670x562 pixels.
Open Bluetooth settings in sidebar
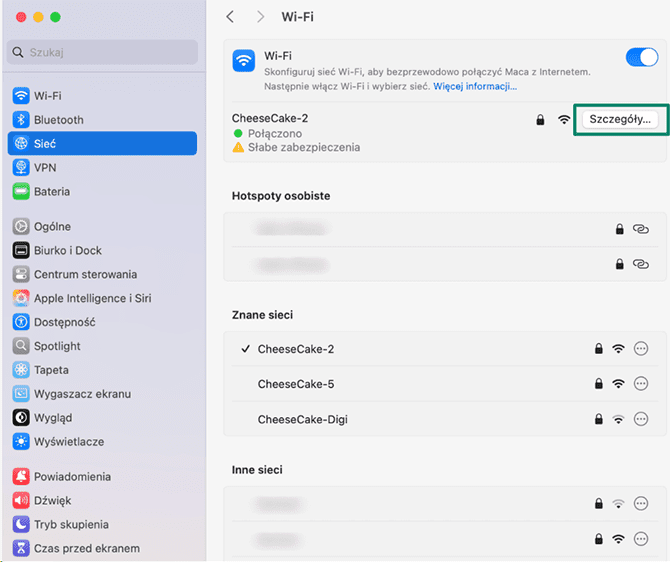click(58, 120)
